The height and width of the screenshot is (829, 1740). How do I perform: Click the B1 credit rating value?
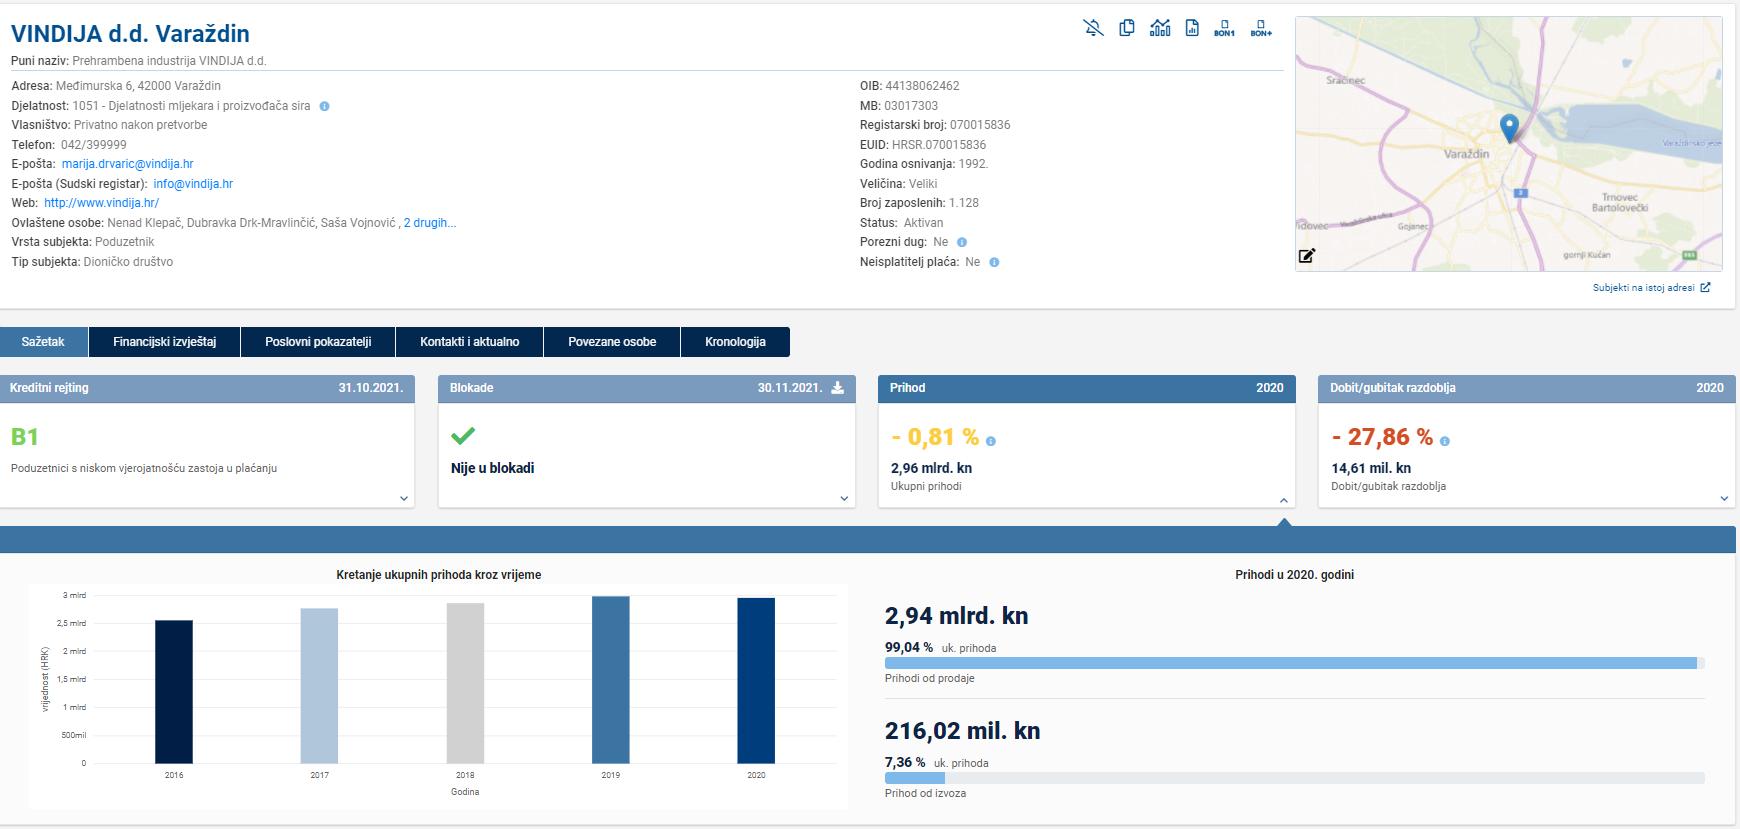pos(25,437)
